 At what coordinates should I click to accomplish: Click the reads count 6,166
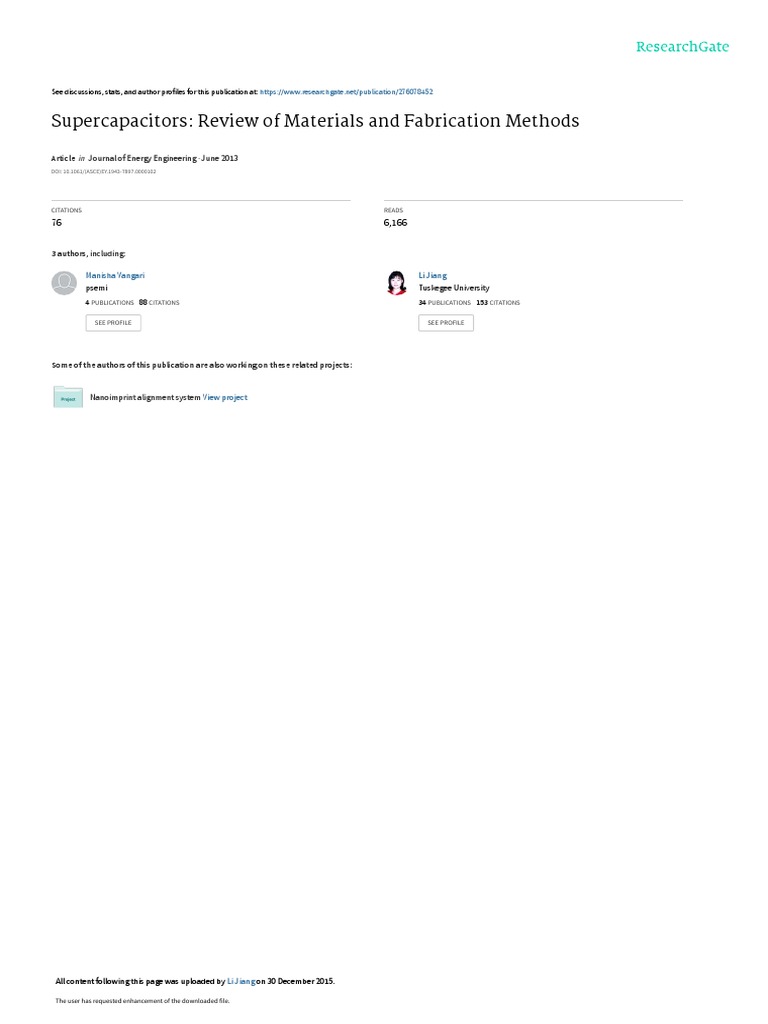click(x=395, y=223)
